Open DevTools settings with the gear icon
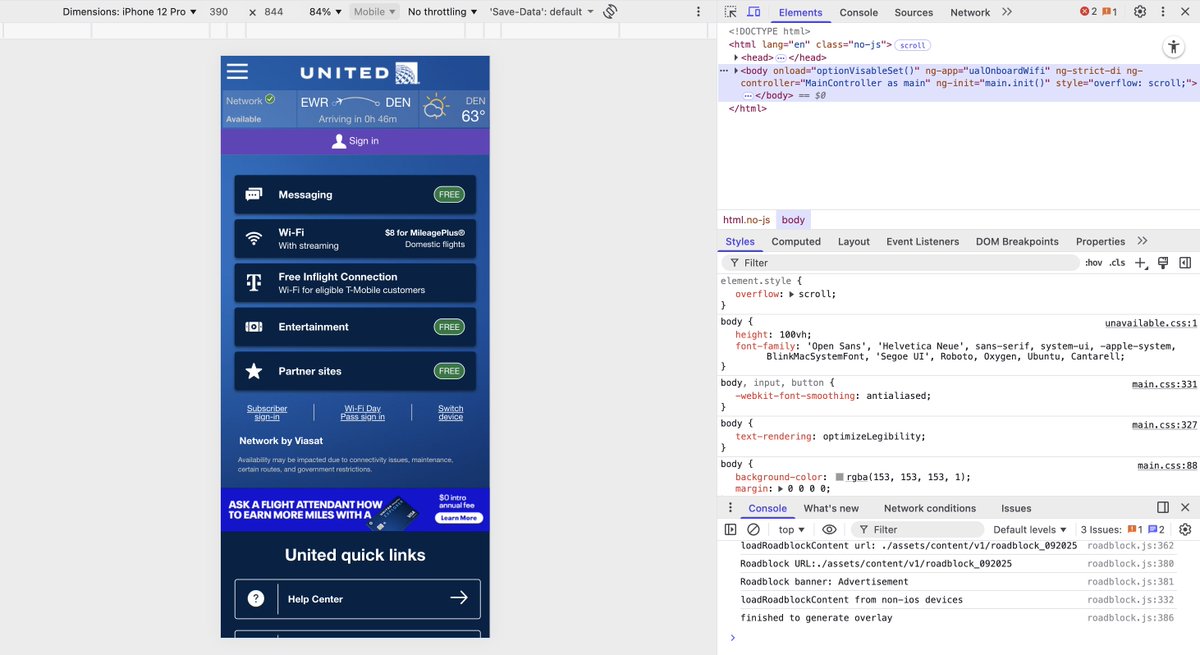The image size is (1200, 655). (x=1138, y=11)
